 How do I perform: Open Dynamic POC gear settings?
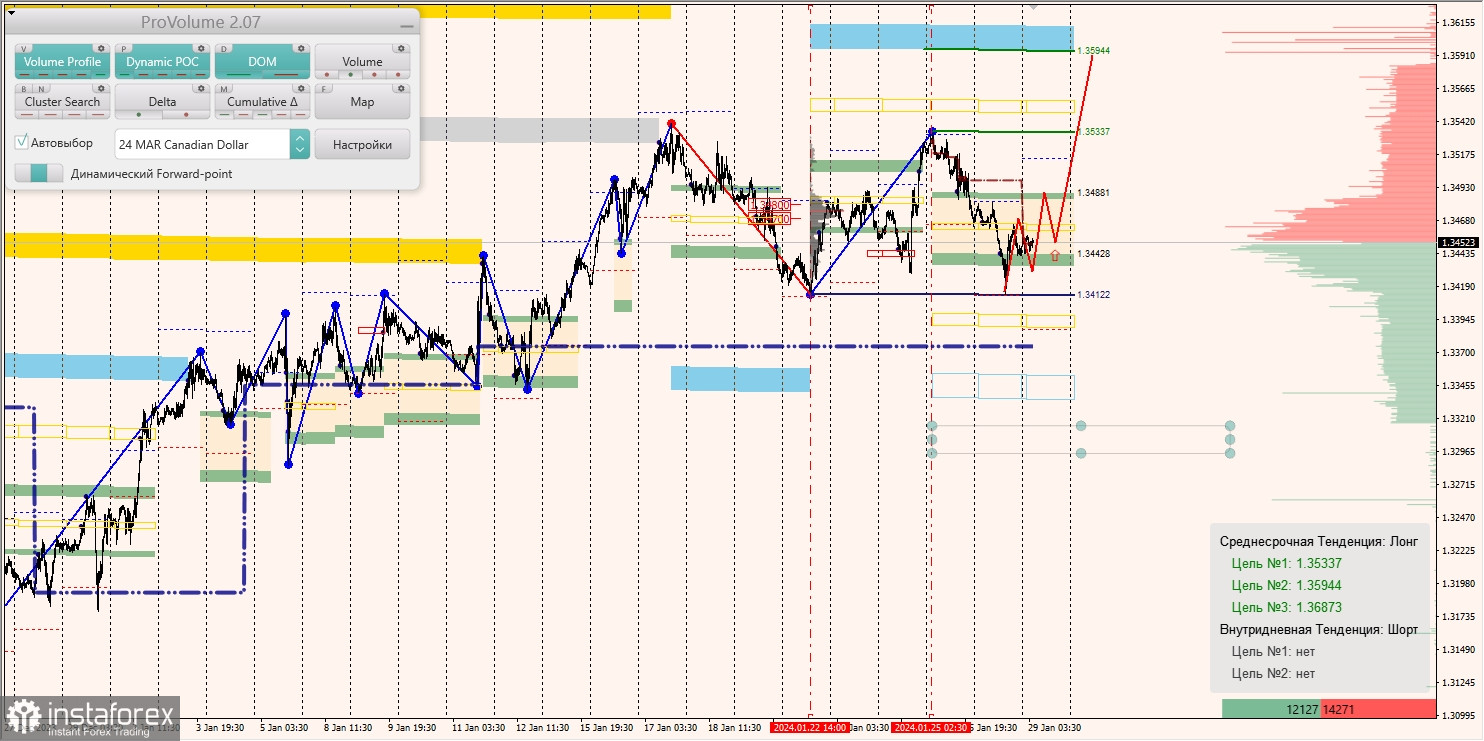[x=200, y=48]
